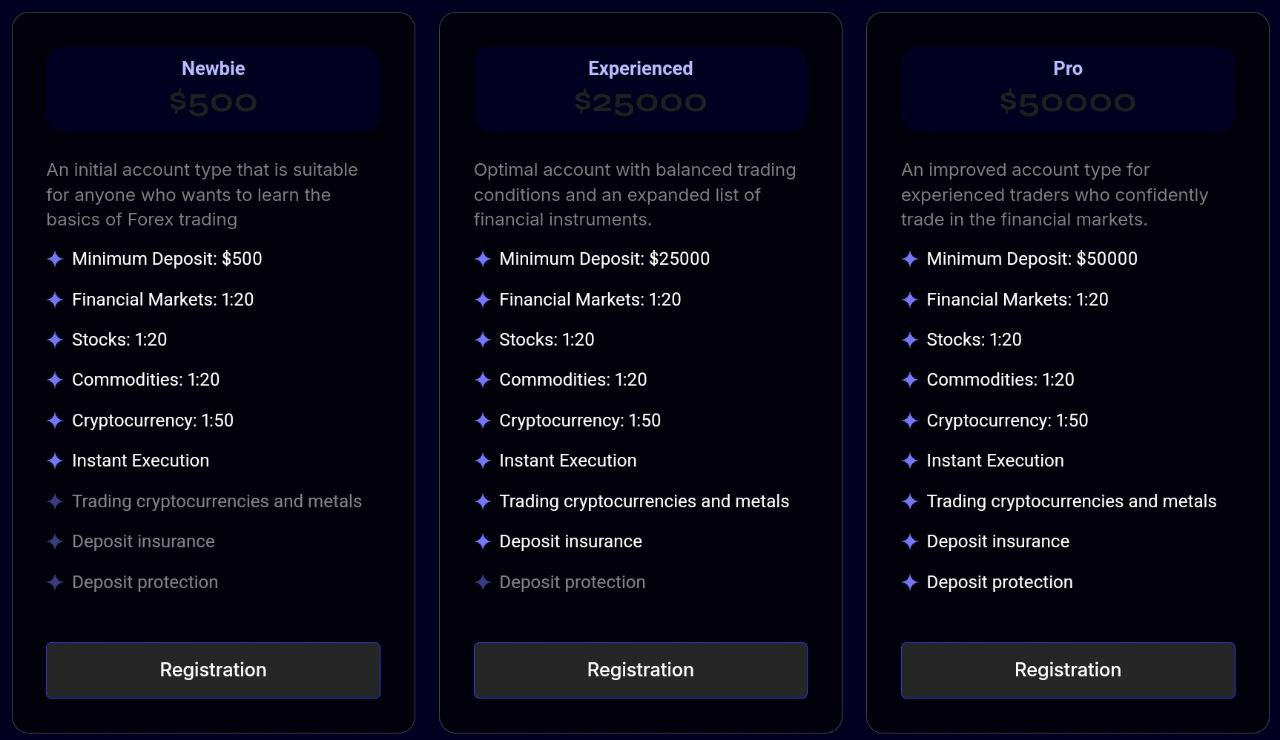This screenshot has height=740, width=1280.
Task: Click the star beside Newbie's Financial Markets: 1:20
Action: coord(55,300)
